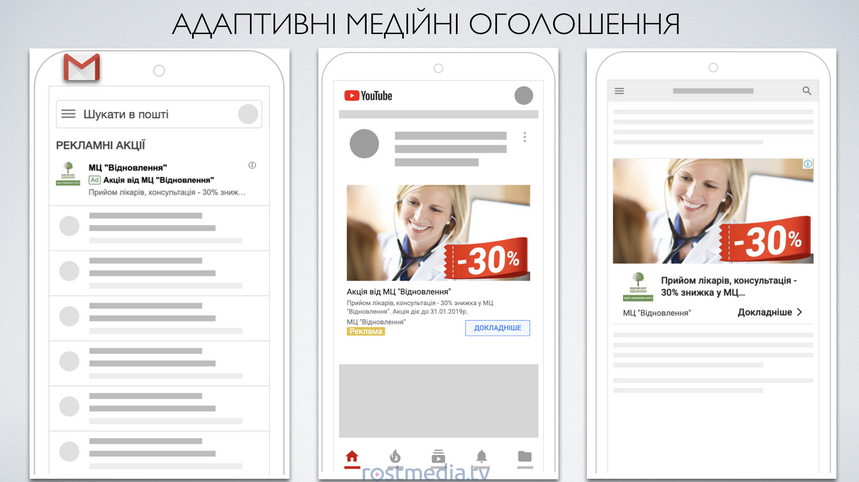Click the ad info icon on the right banner
859x482 pixels.
pyautogui.click(x=807, y=164)
